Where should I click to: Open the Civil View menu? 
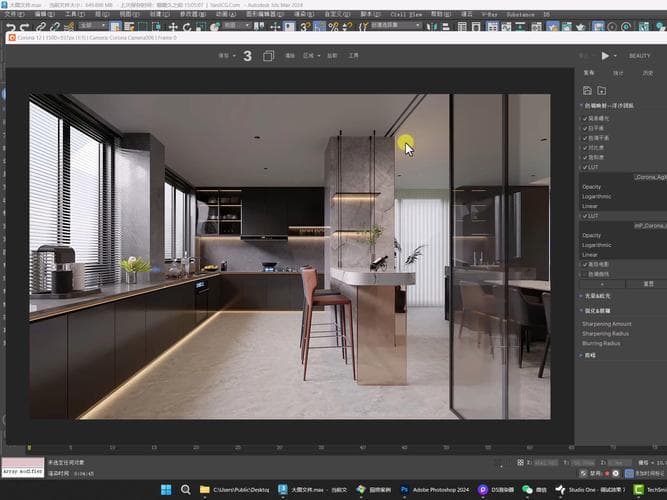[406, 14]
